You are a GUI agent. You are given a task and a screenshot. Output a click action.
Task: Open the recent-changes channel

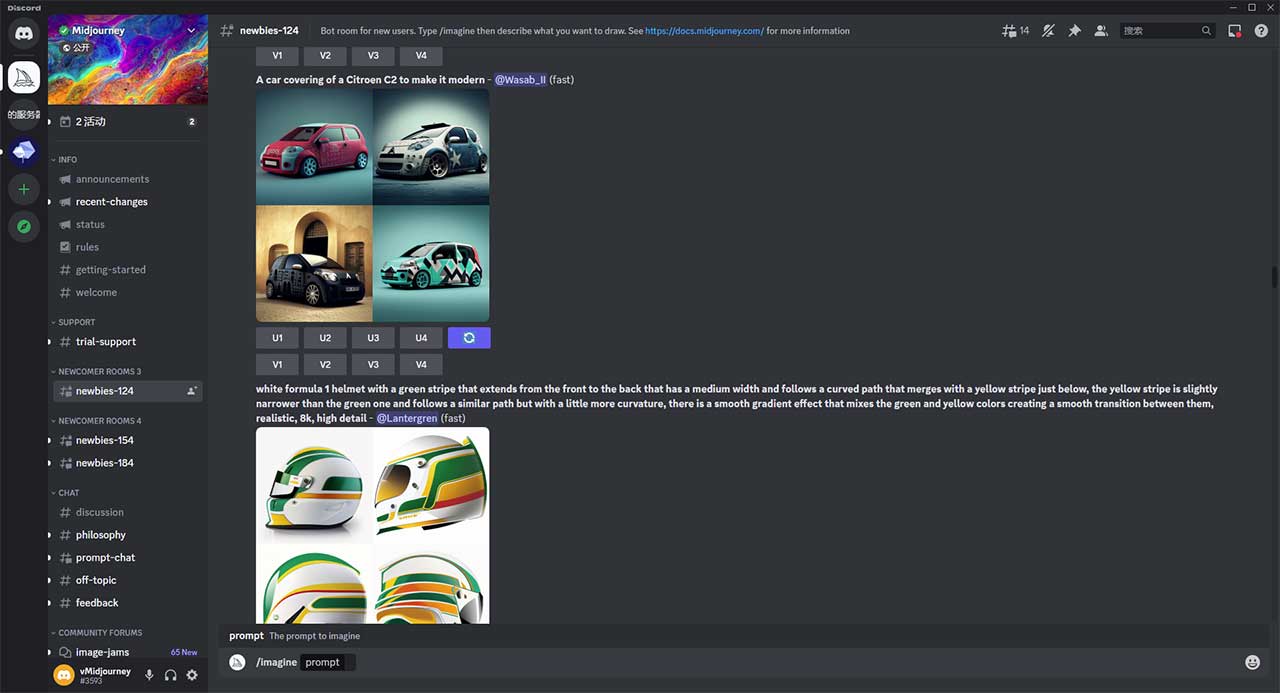[x=128, y=202]
